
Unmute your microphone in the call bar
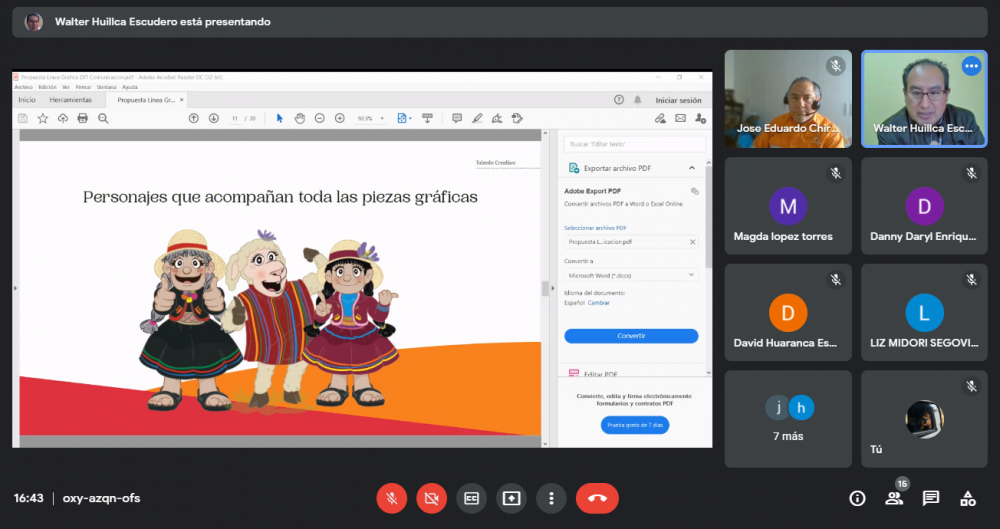click(392, 498)
